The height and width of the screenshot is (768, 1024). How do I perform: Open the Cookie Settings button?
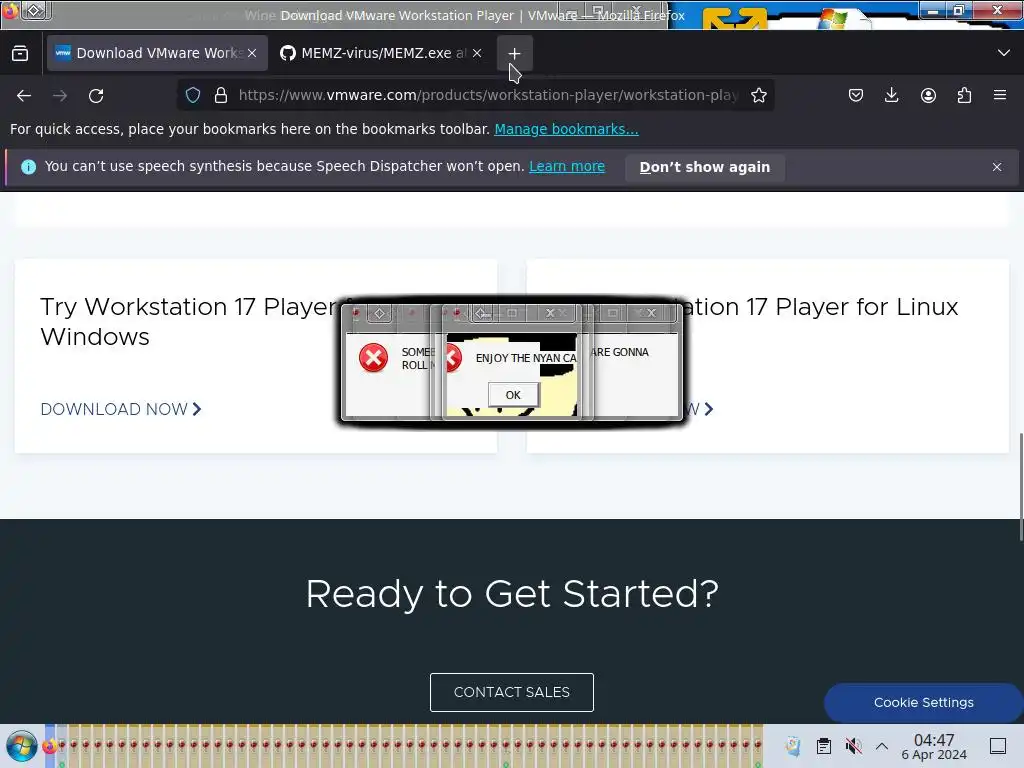coord(923,703)
